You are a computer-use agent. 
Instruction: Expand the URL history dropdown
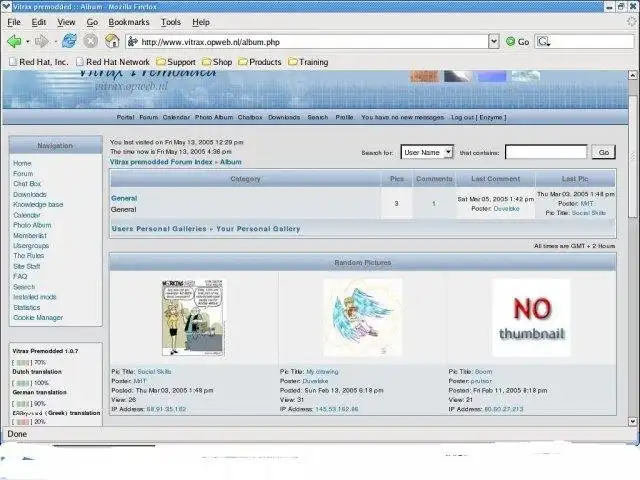pos(493,41)
